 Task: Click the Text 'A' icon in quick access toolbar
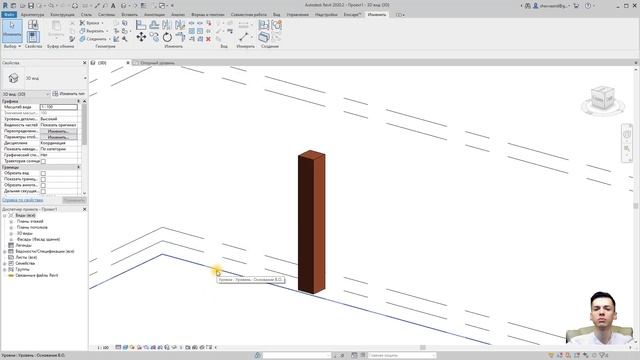[113, 6]
